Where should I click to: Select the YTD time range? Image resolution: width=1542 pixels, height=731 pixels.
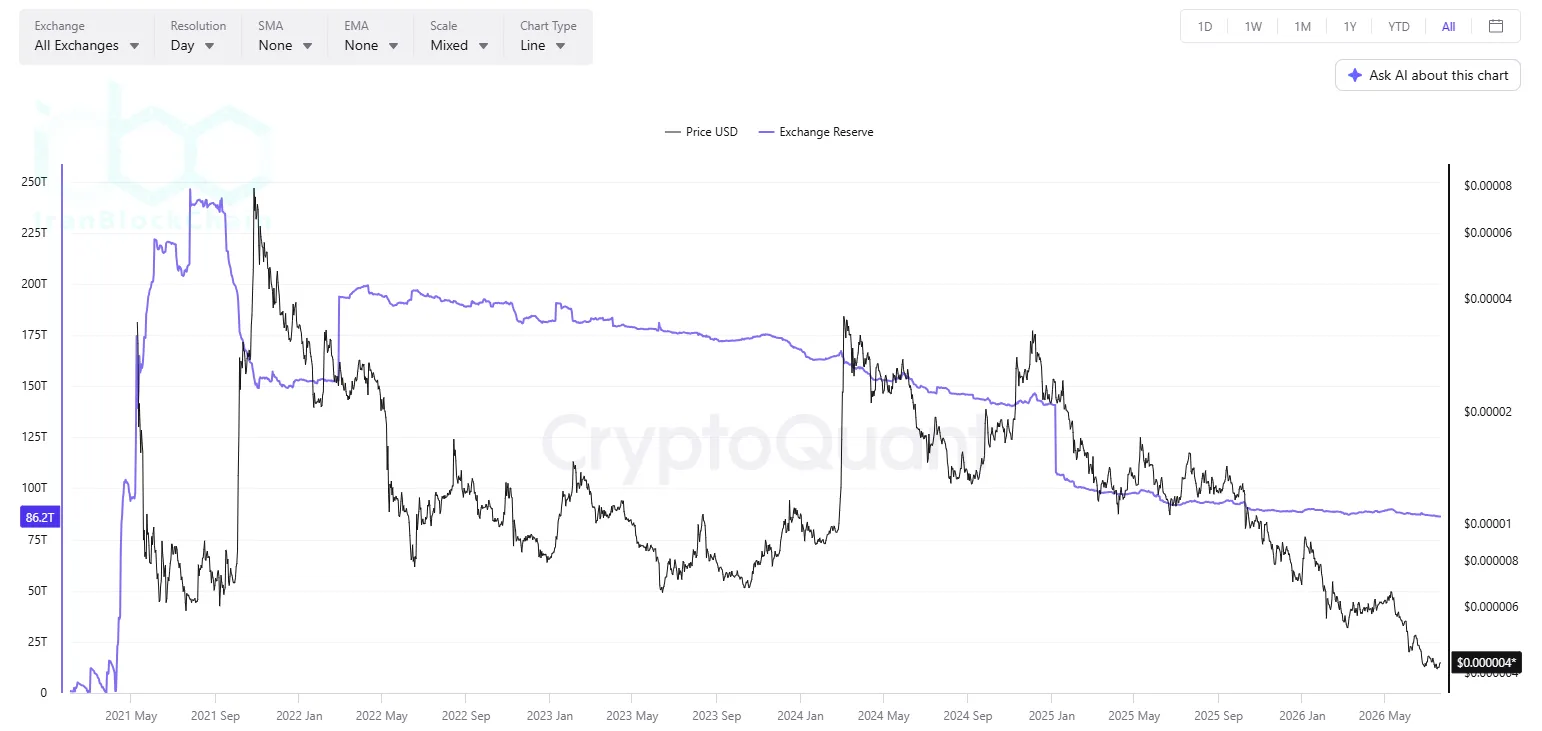pos(1399,27)
